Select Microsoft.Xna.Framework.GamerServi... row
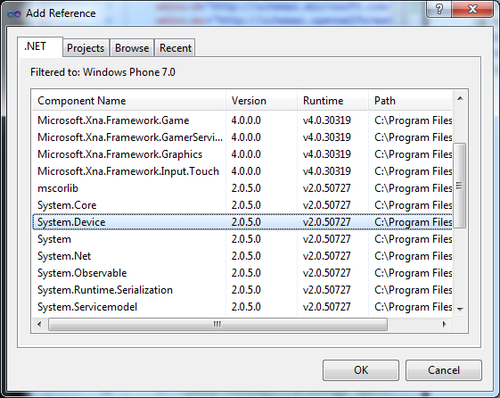 pyautogui.click(x=243, y=137)
